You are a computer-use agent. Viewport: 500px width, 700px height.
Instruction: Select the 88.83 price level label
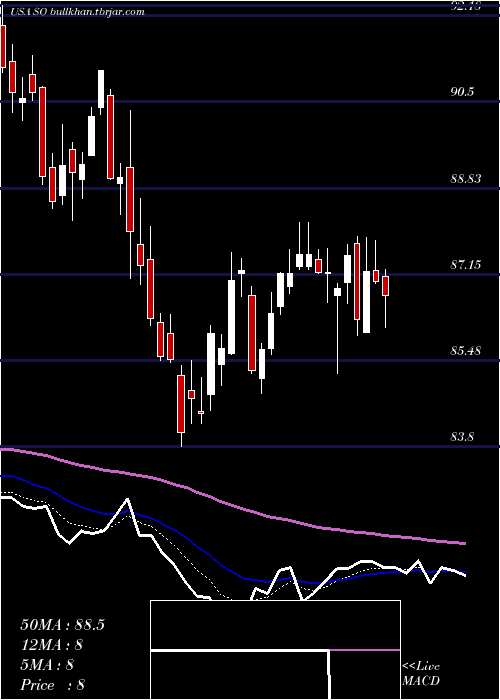(466, 179)
